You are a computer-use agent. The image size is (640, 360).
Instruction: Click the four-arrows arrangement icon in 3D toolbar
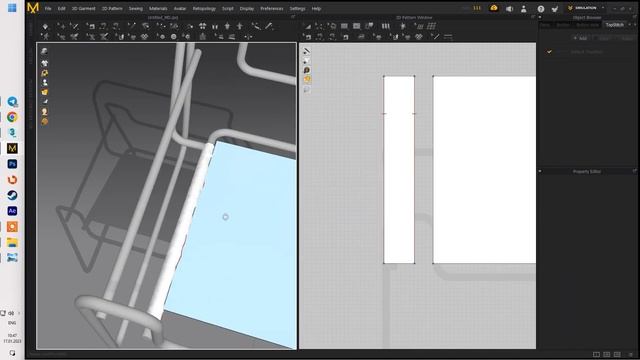(202, 27)
